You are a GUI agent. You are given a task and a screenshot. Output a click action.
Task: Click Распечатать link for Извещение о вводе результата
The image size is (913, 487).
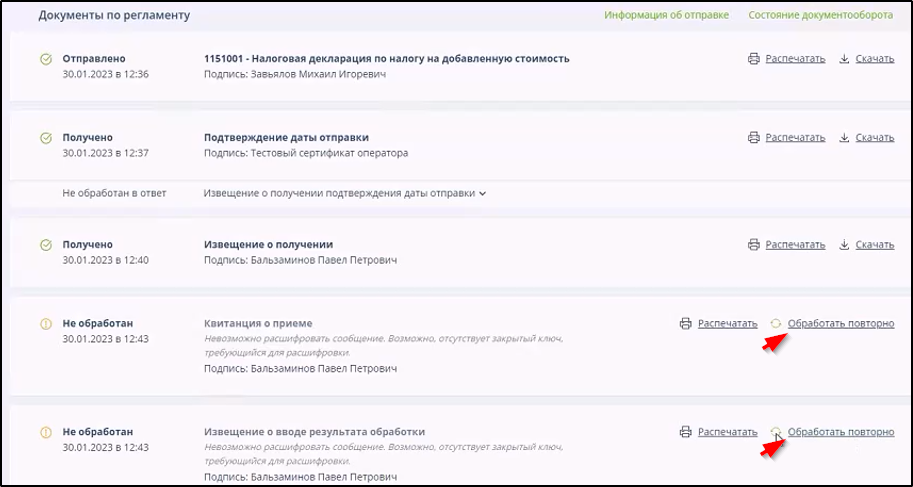coord(727,432)
